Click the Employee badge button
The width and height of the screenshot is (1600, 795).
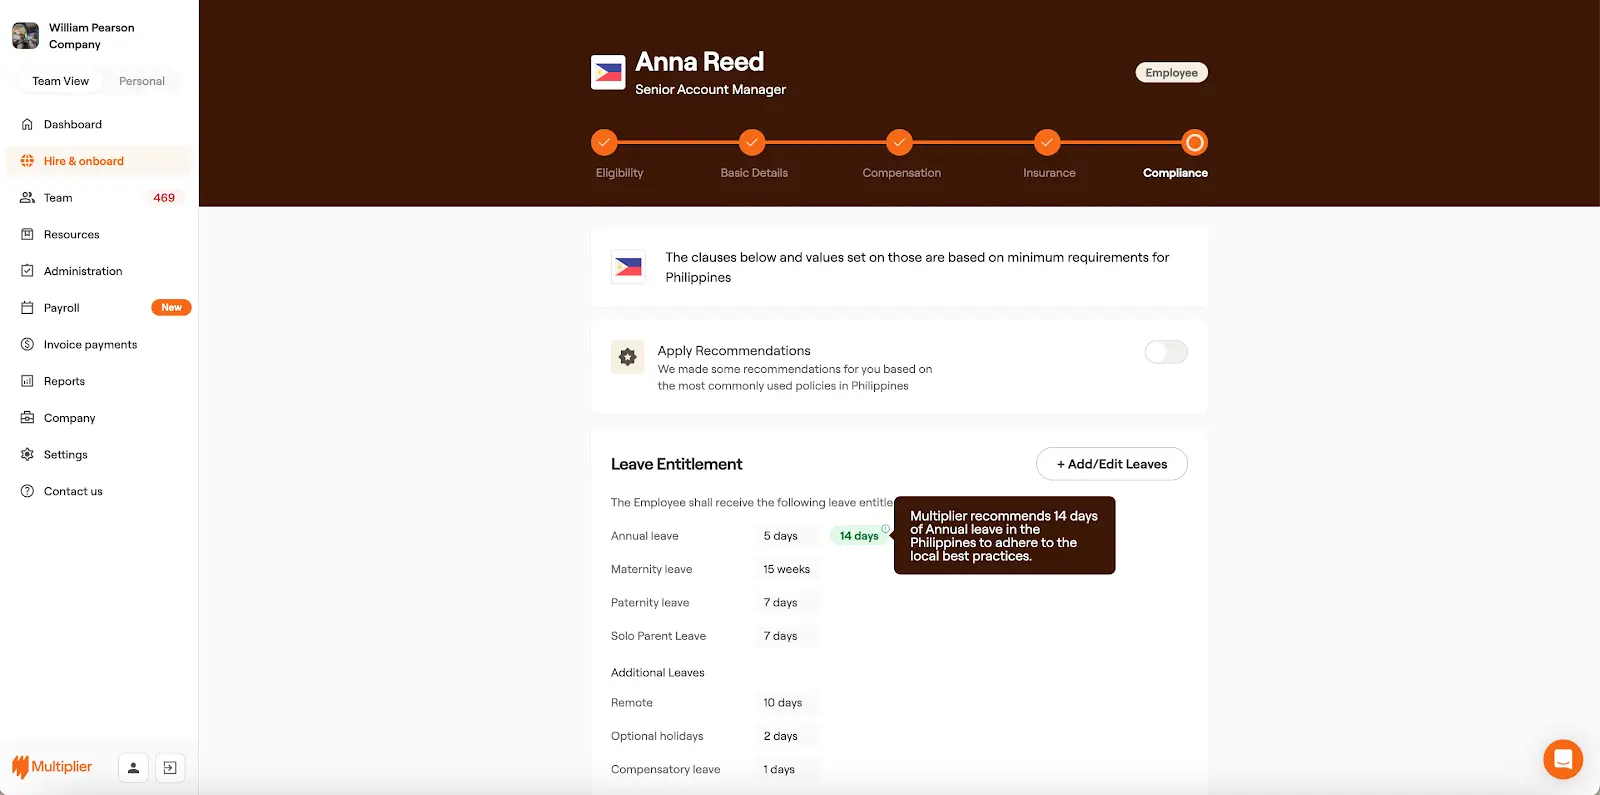click(1172, 73)
